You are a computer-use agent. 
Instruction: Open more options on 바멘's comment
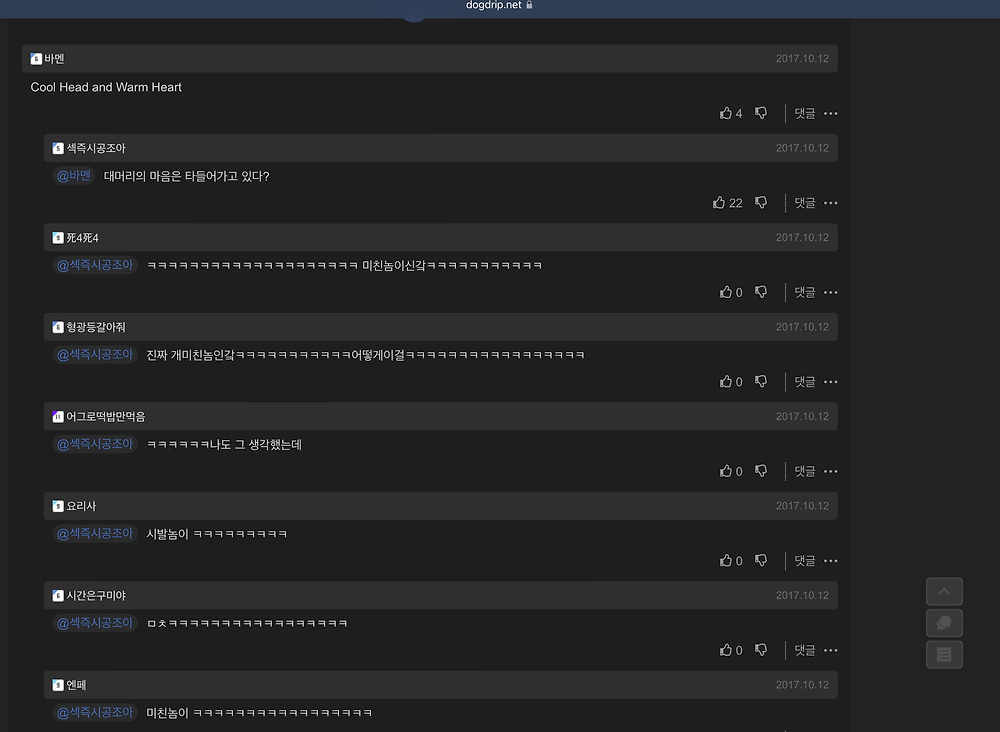830,113
